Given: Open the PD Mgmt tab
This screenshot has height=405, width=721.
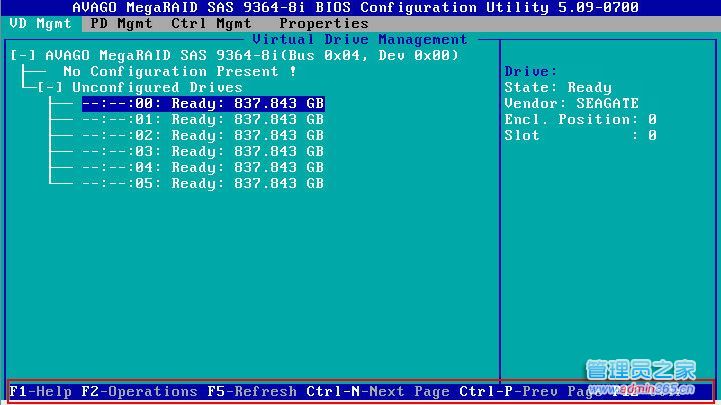Looking at the screenshot, I should coord(121,23).
